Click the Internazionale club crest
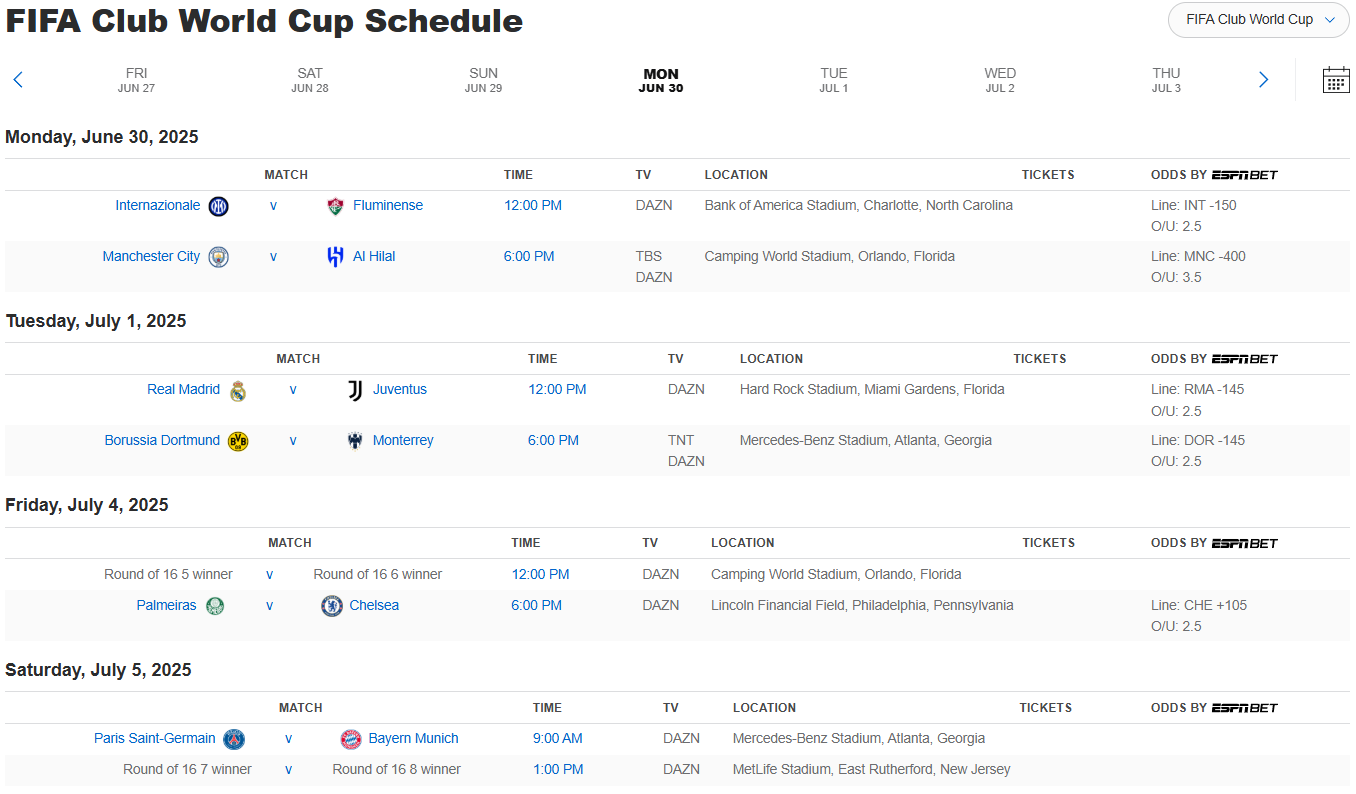1356x794 pixels. pos(218,206)
